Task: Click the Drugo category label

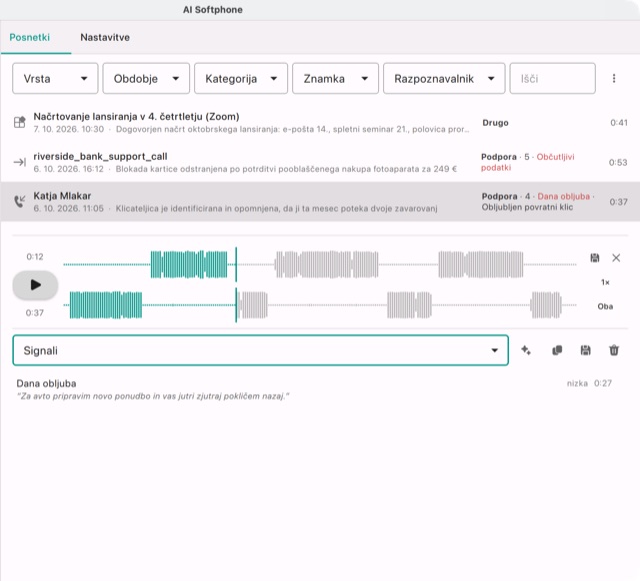Action: [x=495, y=122]
